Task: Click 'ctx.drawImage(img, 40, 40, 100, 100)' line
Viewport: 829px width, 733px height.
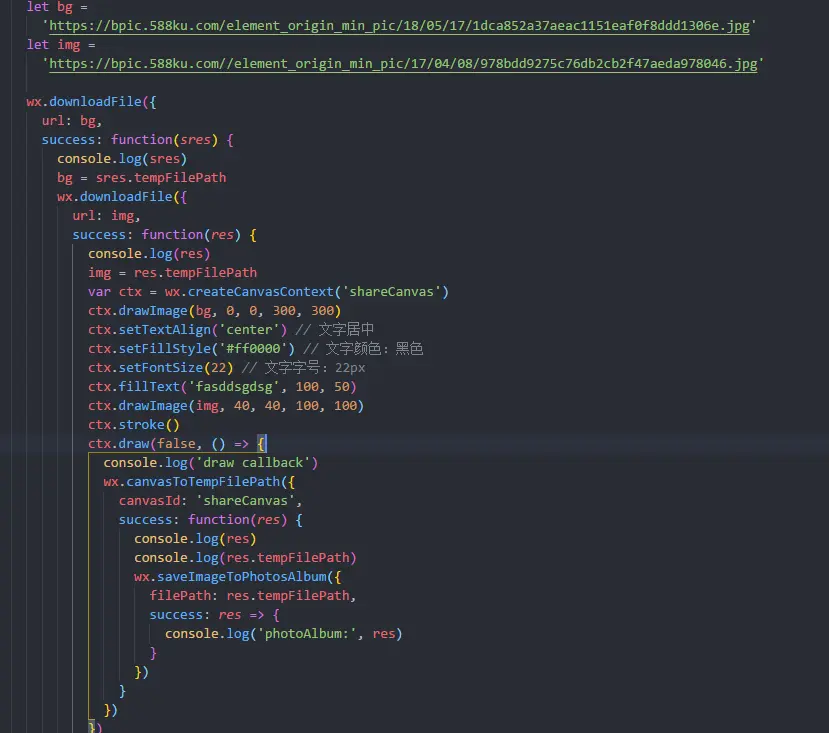Action: [226, 406]
